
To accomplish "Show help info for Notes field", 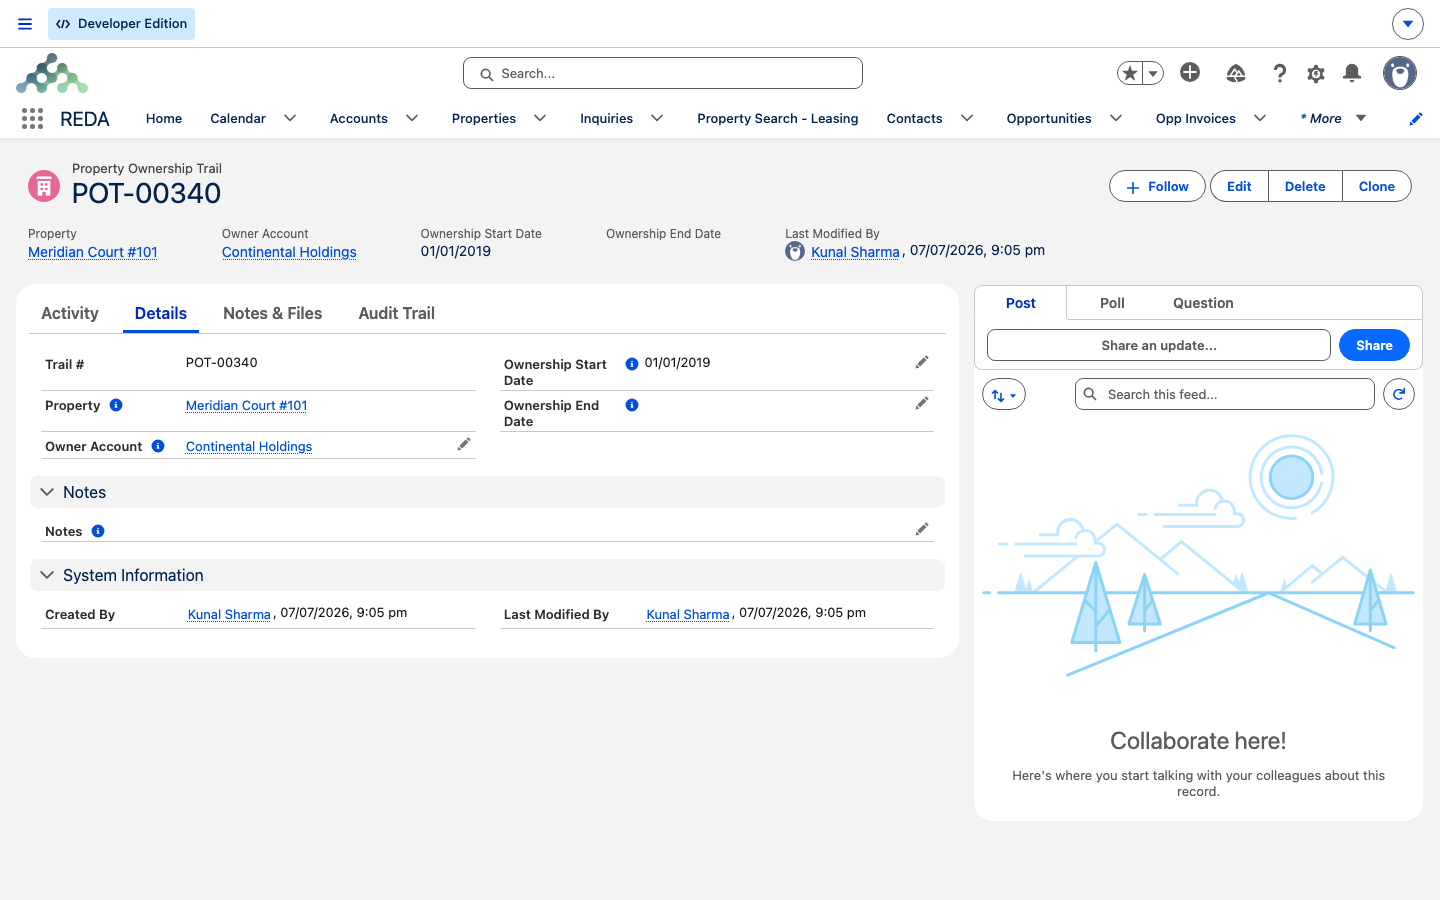I will 98,531.
